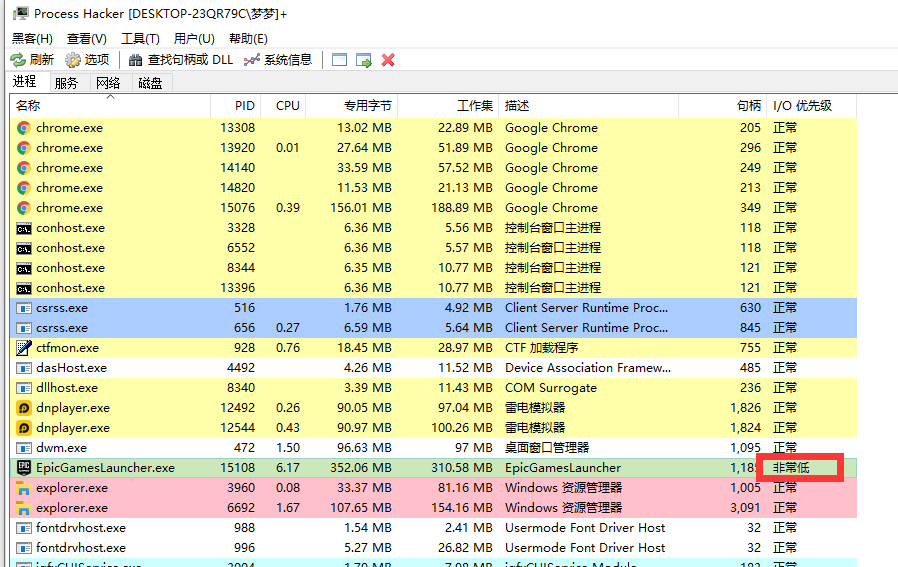Click the ctfmon.exe process name
This screenshot has height=567, width=898.
(68, 348)
